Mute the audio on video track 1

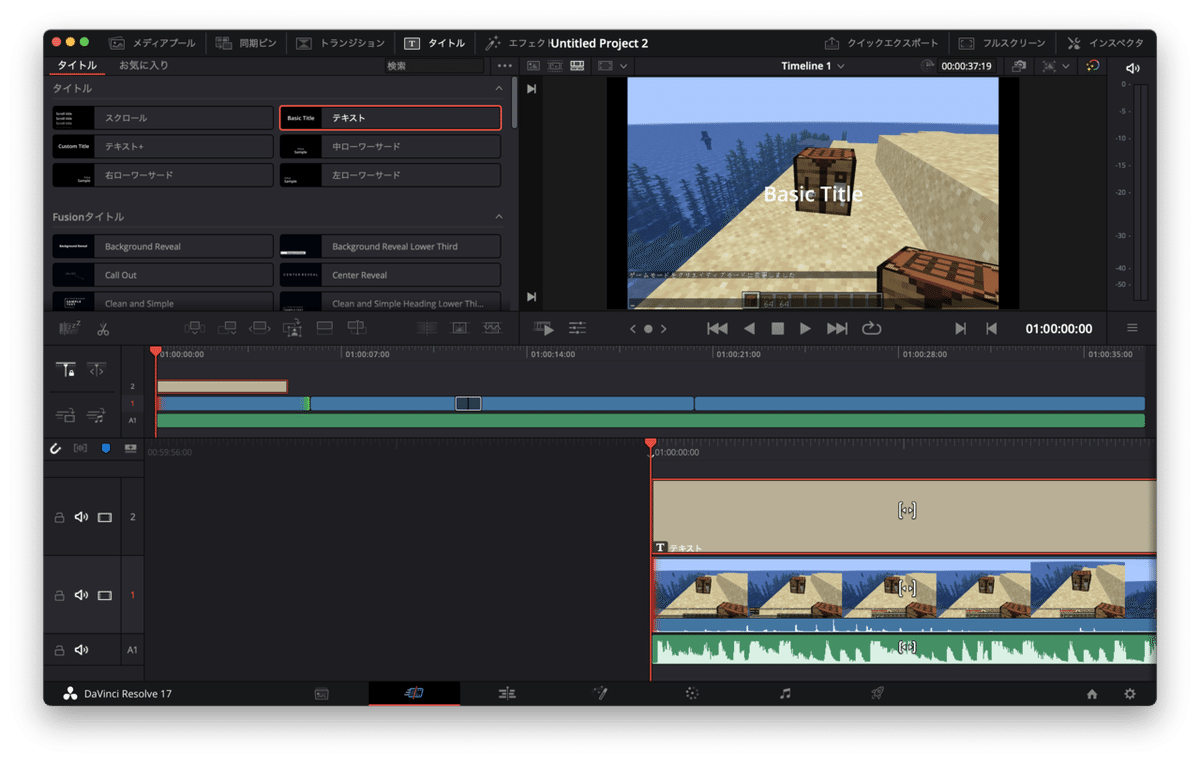click(x=81, y=595)
